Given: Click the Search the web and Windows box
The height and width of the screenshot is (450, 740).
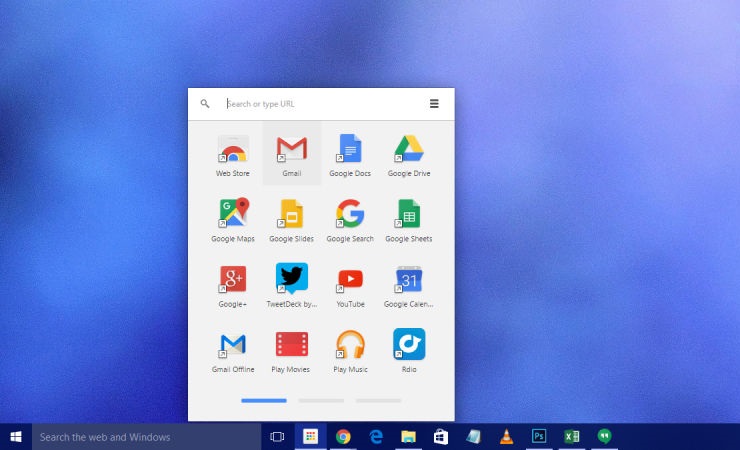Looking at the screenshot, I should (146, 437).
